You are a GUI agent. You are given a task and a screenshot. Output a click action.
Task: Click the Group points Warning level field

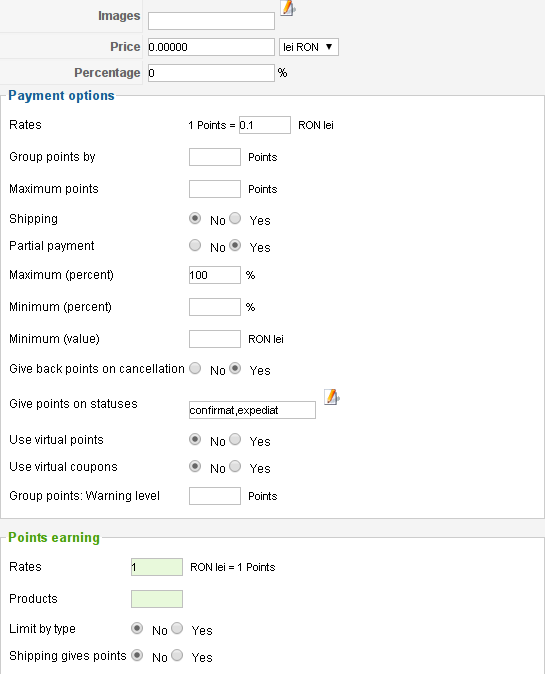214,496
